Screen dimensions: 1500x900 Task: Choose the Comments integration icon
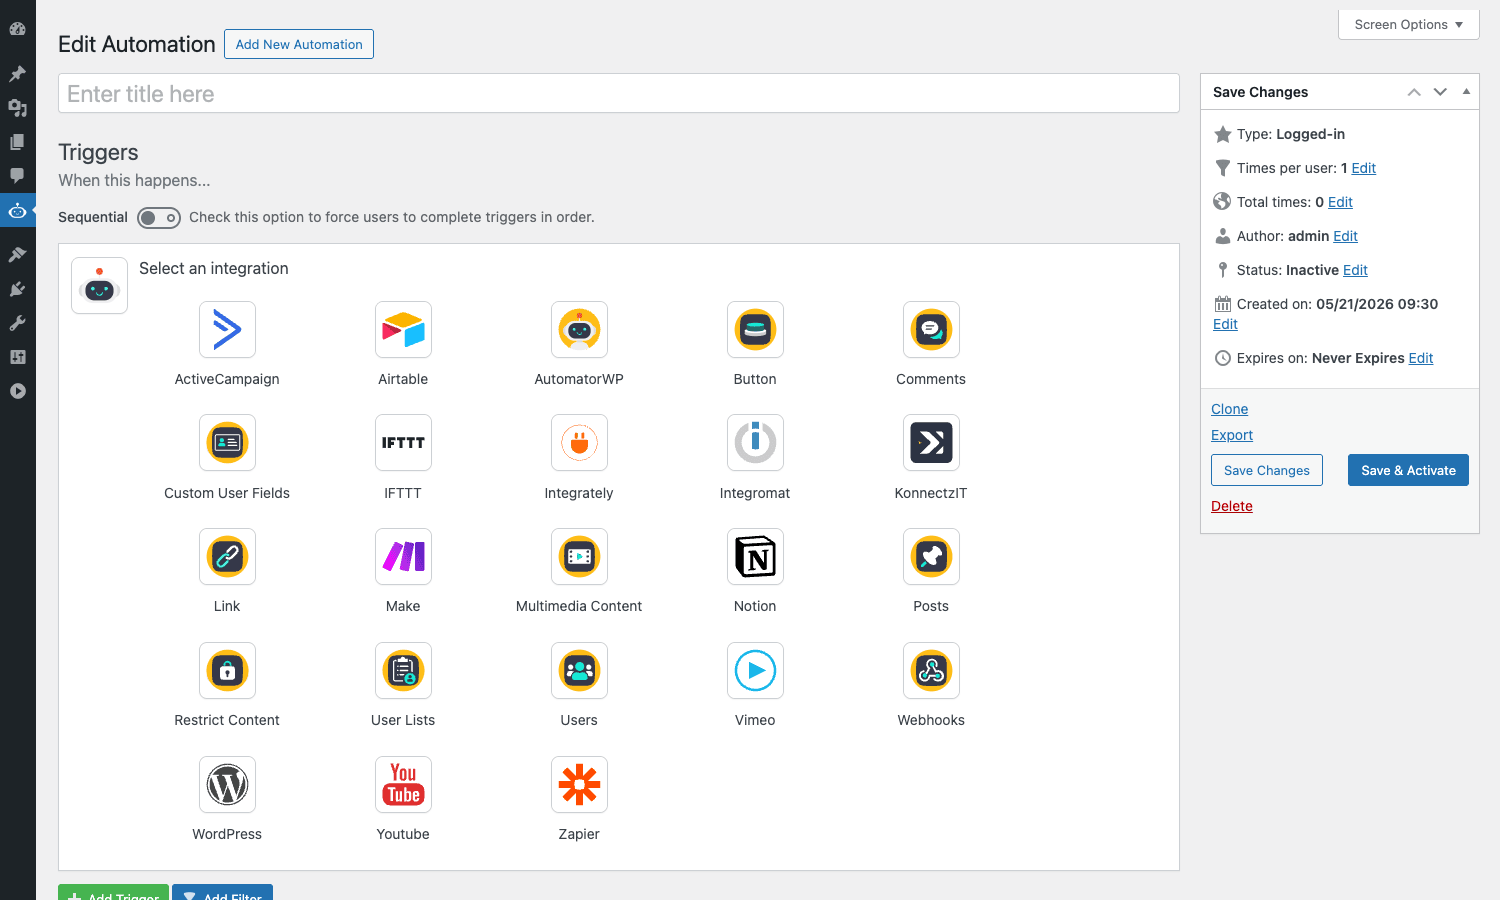931,329
